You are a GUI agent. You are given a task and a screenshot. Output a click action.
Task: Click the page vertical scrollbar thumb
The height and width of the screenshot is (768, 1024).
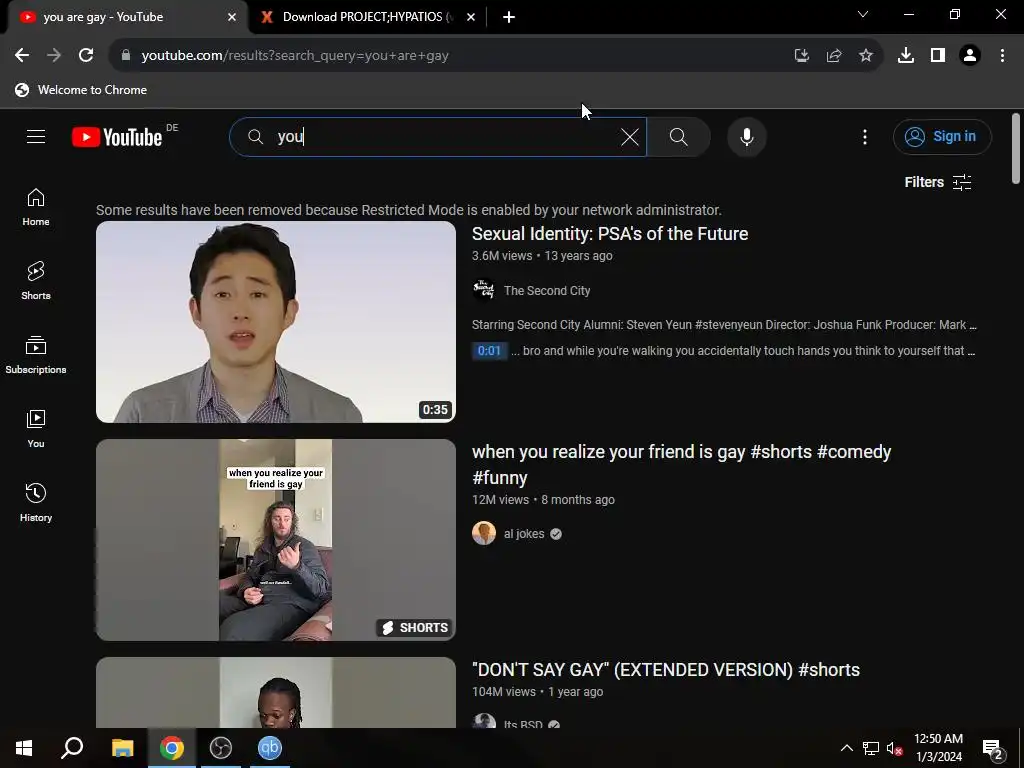1016,148
